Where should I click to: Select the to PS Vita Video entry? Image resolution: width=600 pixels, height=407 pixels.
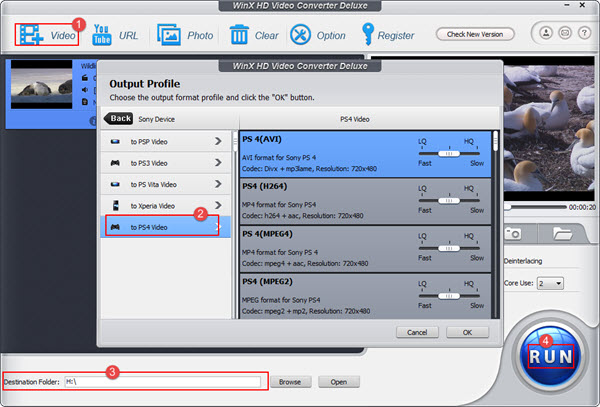click(166, 184)
